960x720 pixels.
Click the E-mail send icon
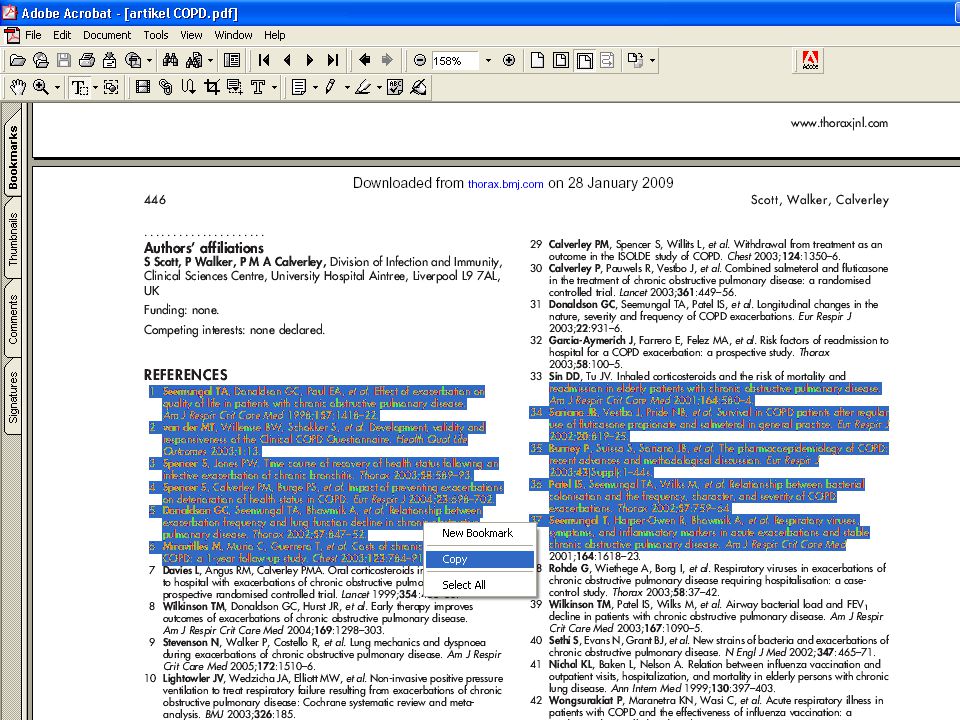click(110, 60)
